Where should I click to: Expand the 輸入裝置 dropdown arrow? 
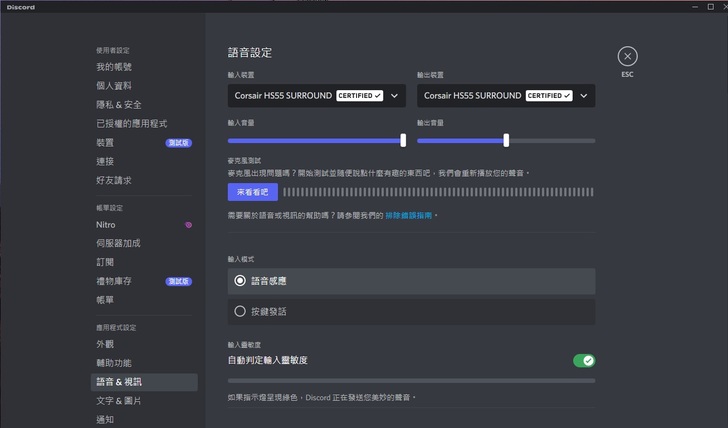point(395,96)
